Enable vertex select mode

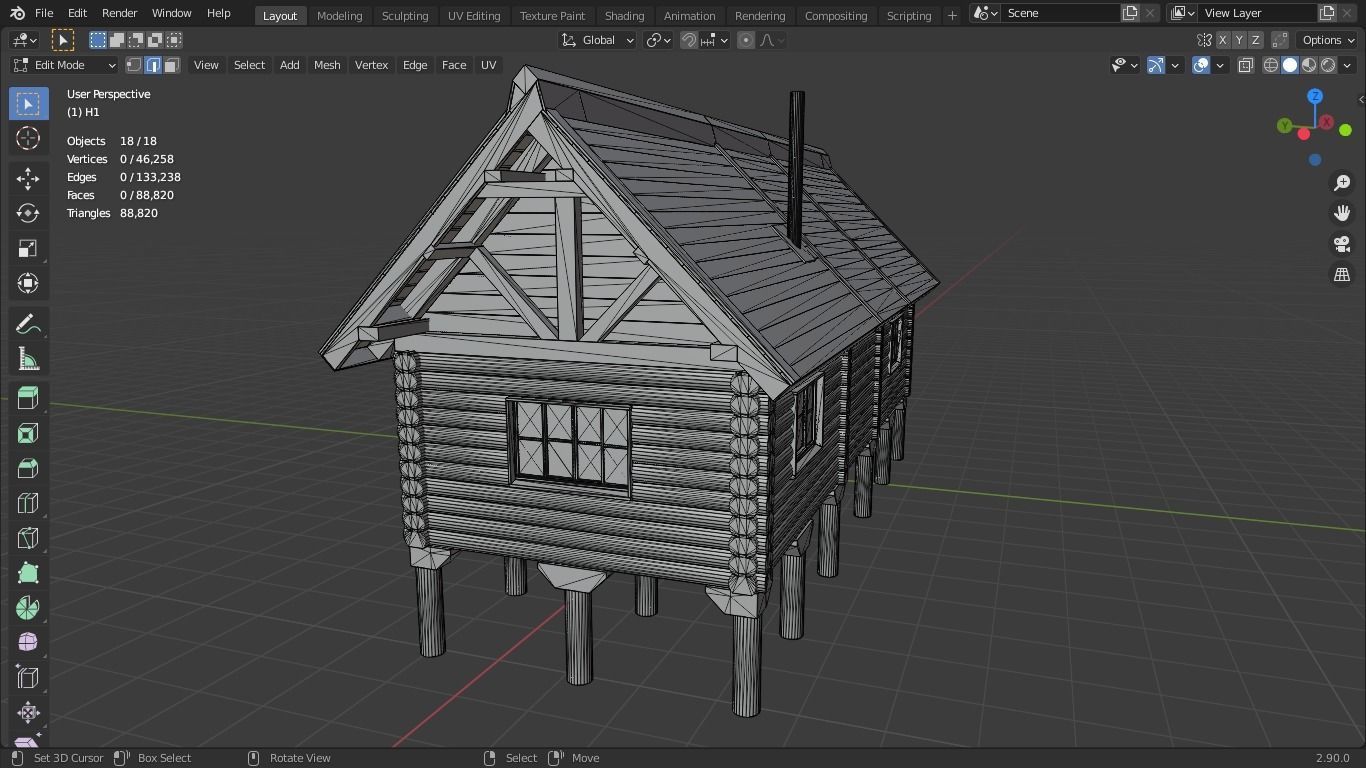(134, 65)
